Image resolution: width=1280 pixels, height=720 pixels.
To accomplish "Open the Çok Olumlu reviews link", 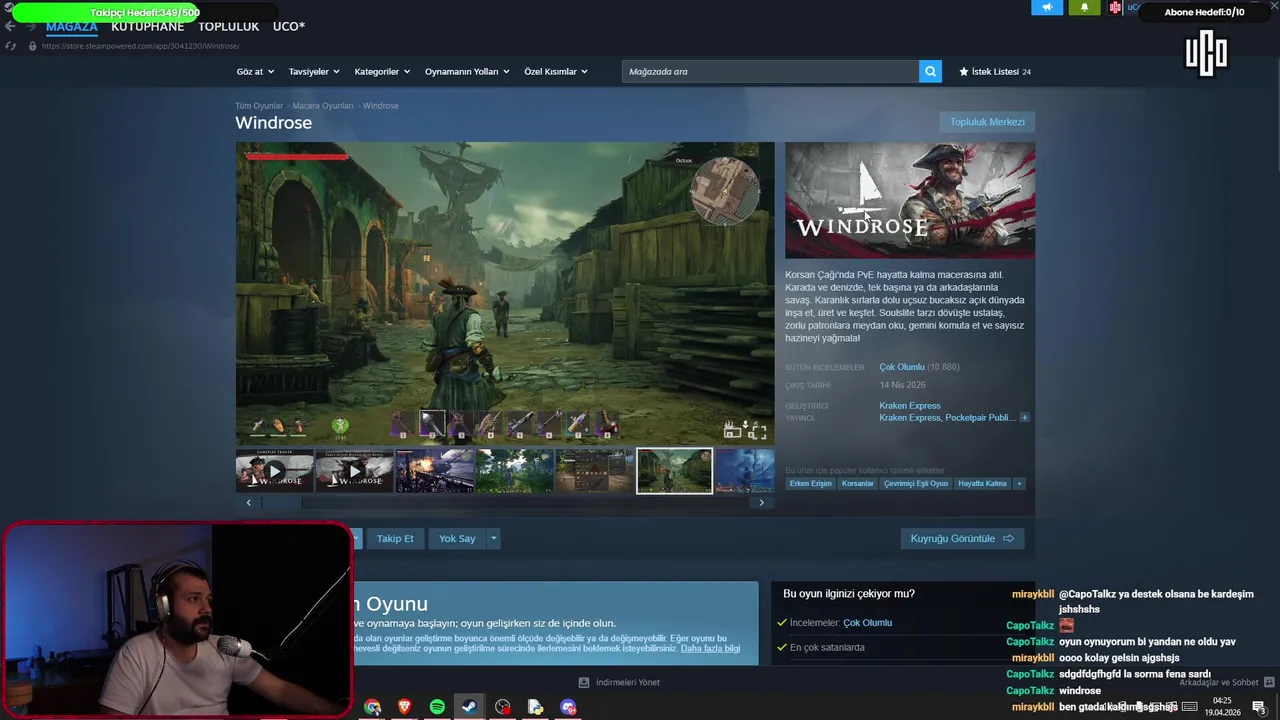I will [x=902, y=367].
